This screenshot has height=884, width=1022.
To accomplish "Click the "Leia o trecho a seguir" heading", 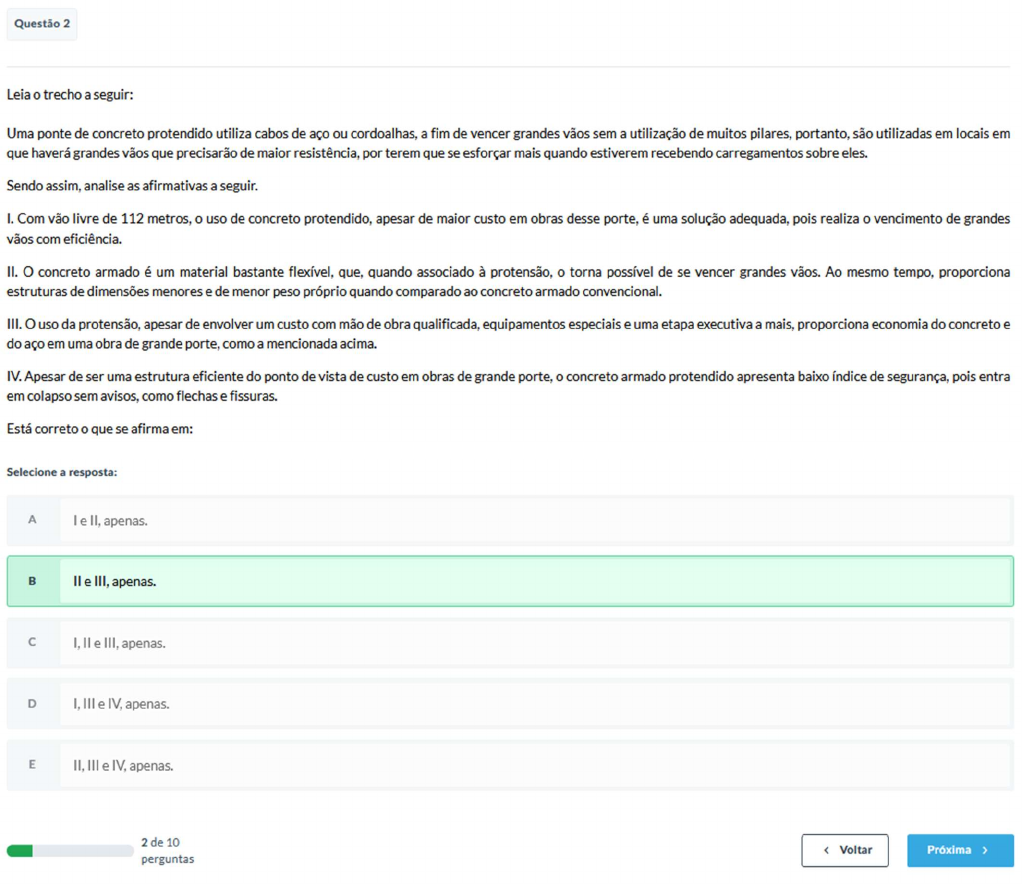I will click(x=70, y=95).
